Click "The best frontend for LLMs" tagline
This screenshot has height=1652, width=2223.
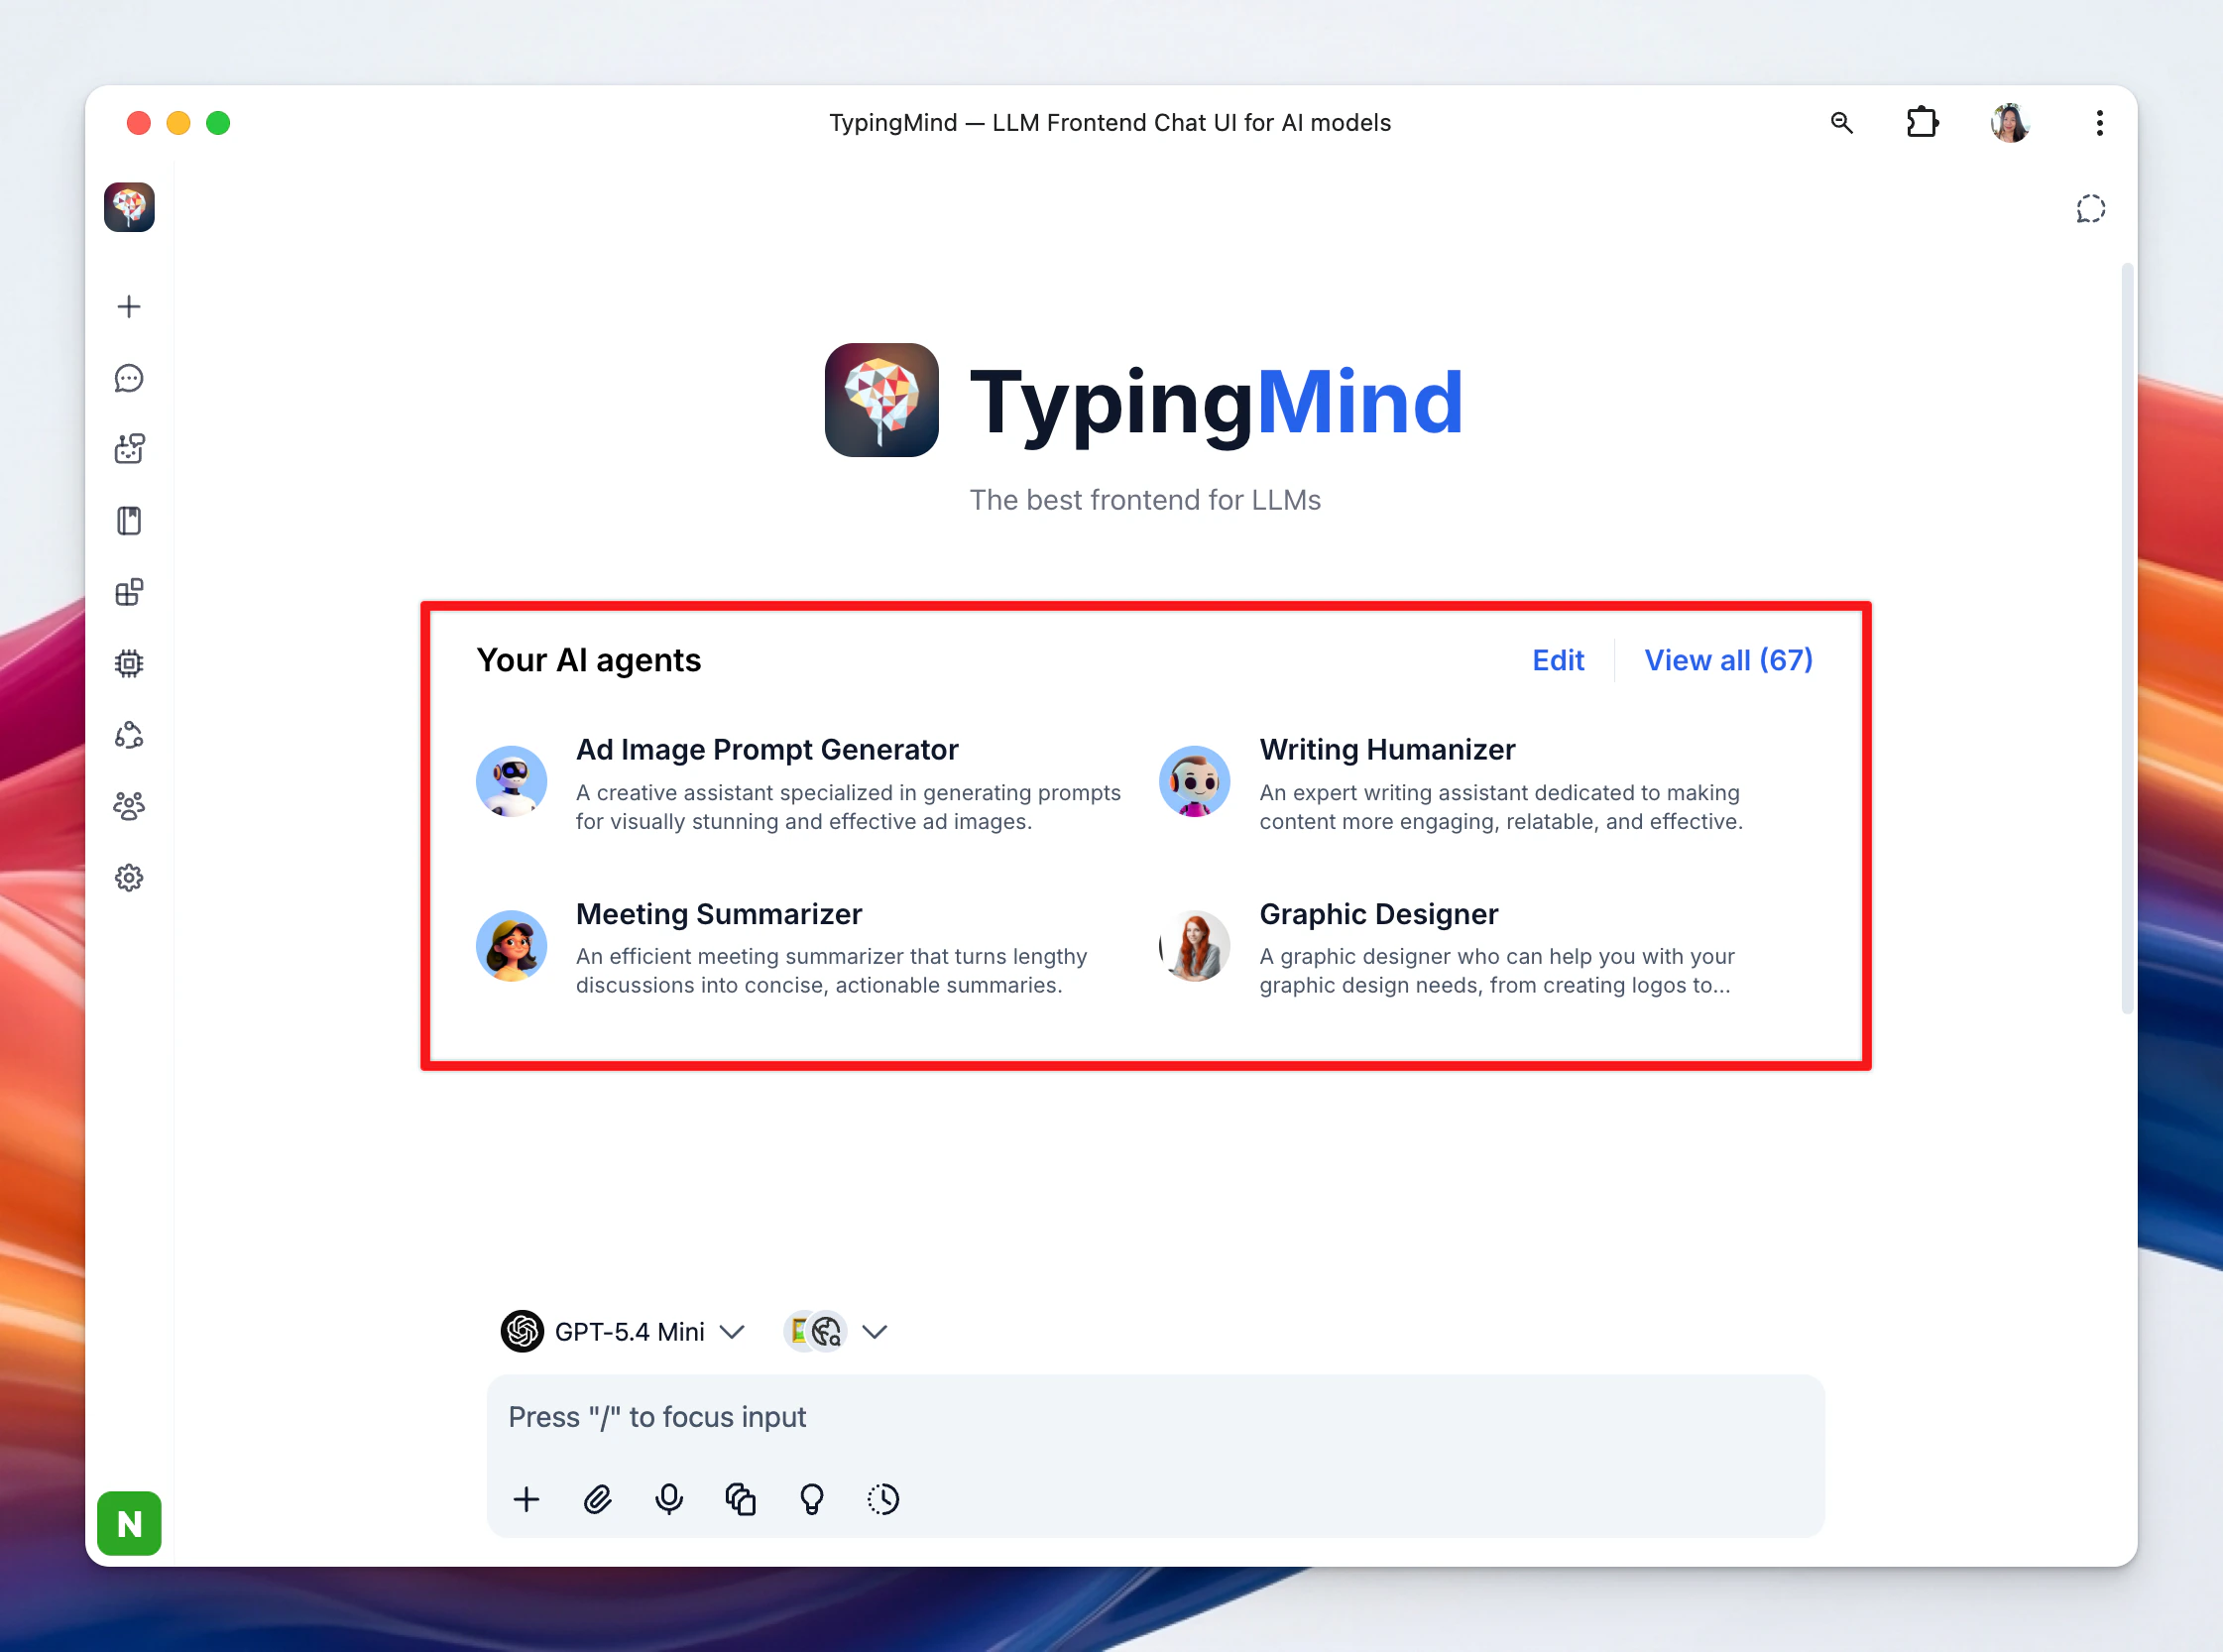pos(1145,500)
